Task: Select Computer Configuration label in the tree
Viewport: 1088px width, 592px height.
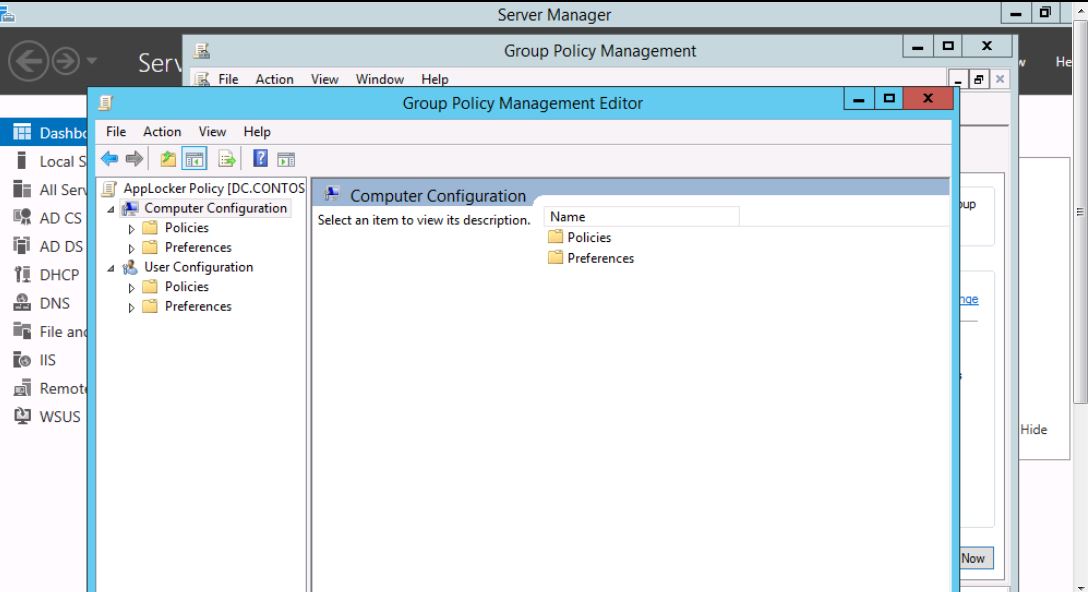Action: pyautogui.click(x=215, y=208)
